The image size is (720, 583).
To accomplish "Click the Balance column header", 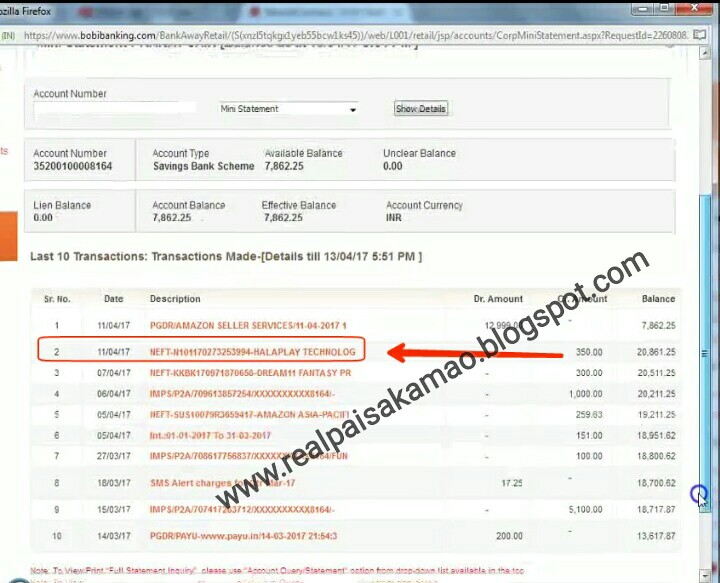I will (x=658, y=299).
